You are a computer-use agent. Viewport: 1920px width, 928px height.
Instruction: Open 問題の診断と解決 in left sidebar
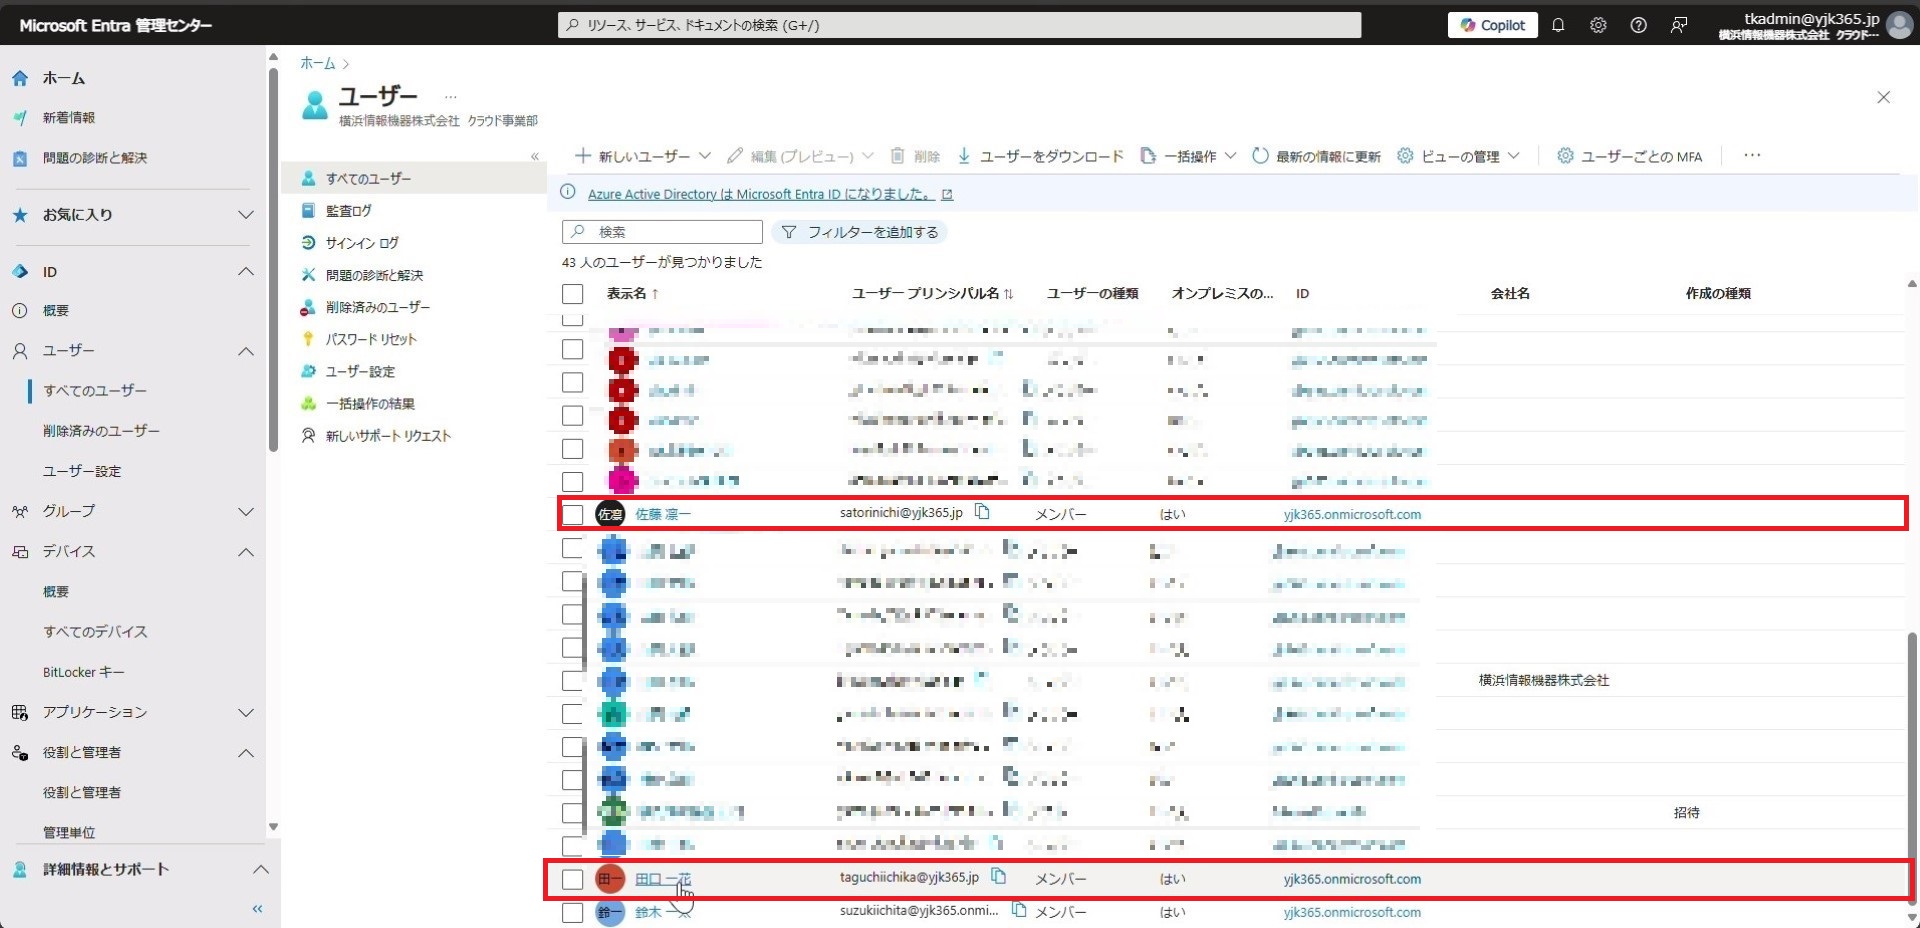pos(94,158)
